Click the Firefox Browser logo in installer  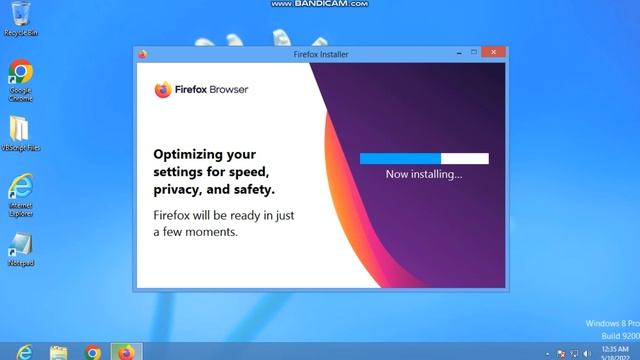pos(201,90)
